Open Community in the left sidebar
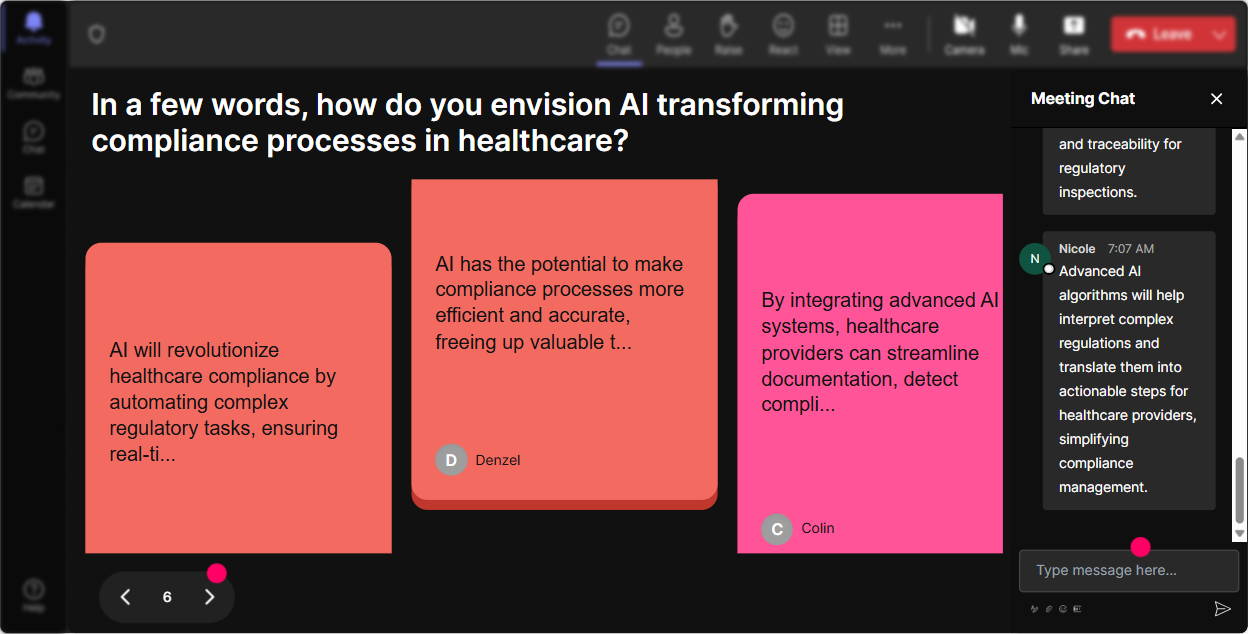The width and height of the screenshot is (1248, 634). click(x=34, y=83)
